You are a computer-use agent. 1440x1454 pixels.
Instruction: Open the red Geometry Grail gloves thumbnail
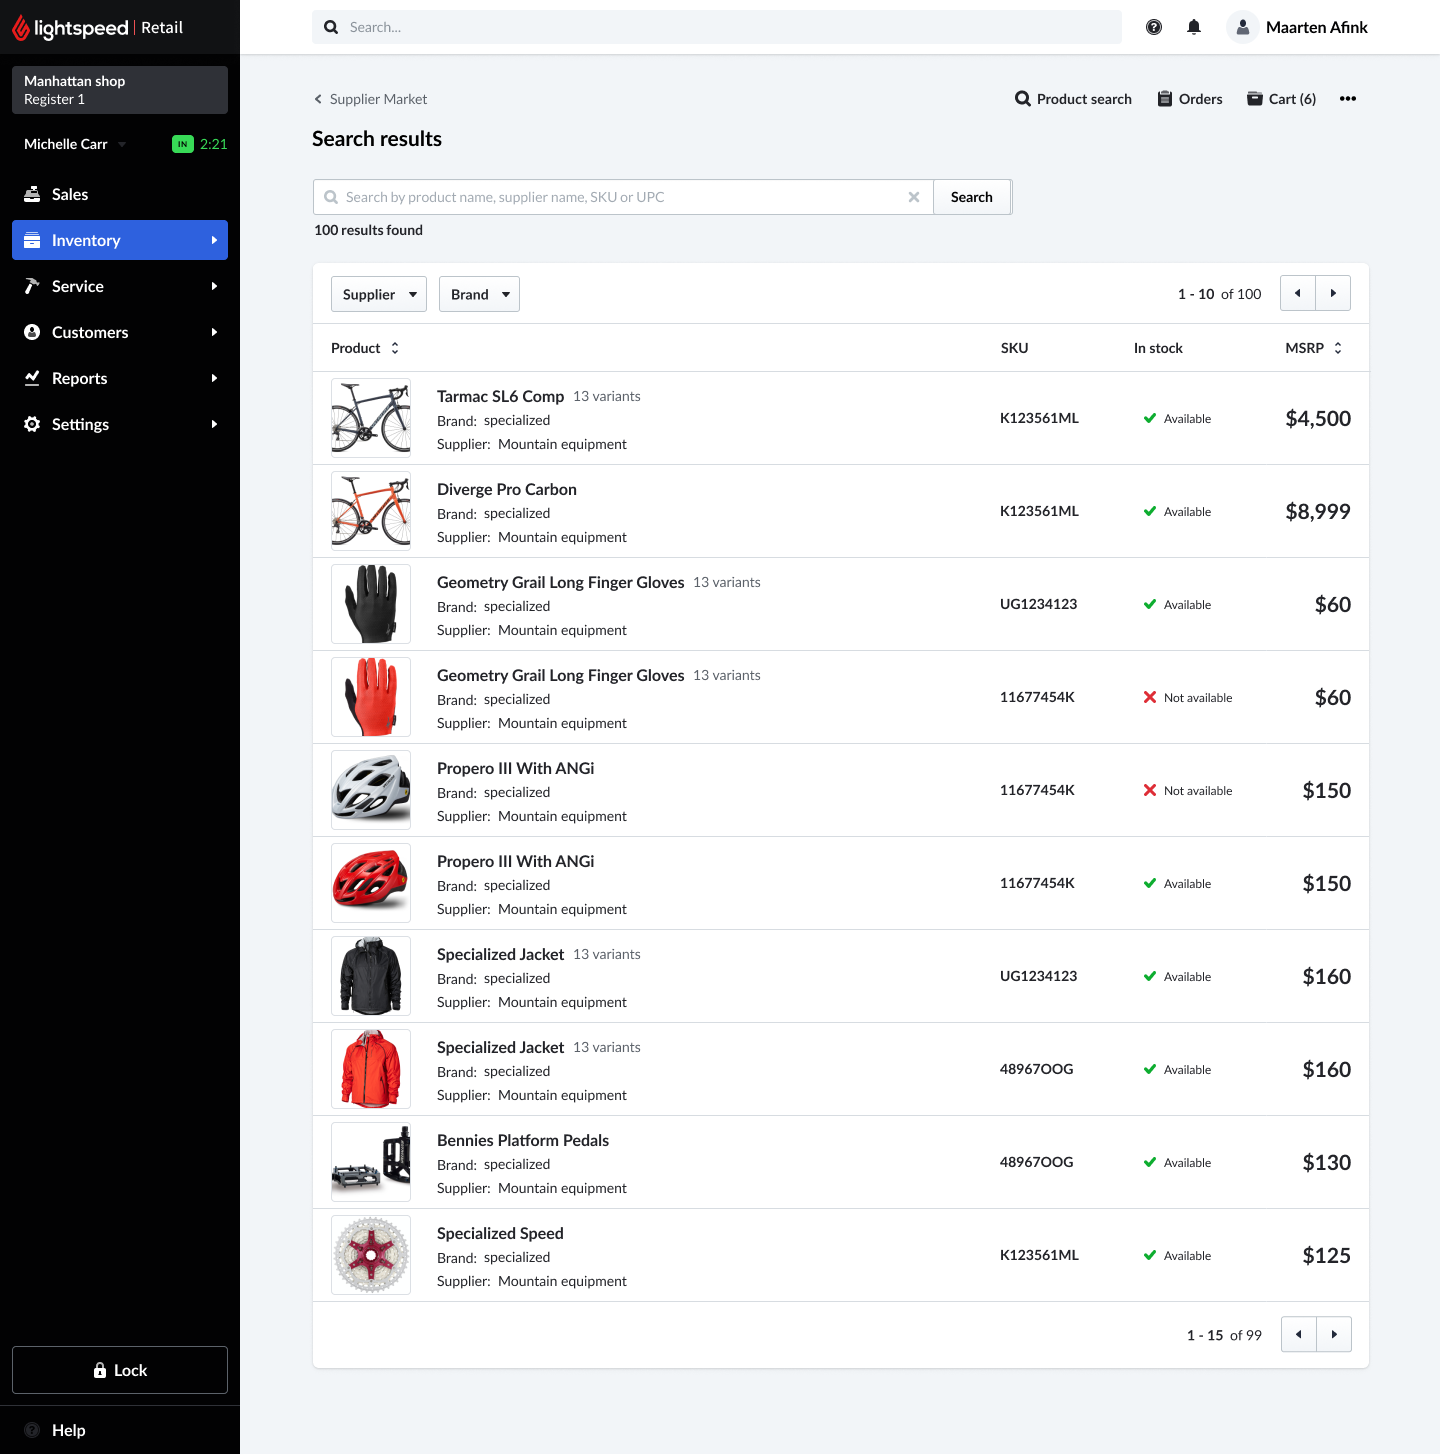371,697
